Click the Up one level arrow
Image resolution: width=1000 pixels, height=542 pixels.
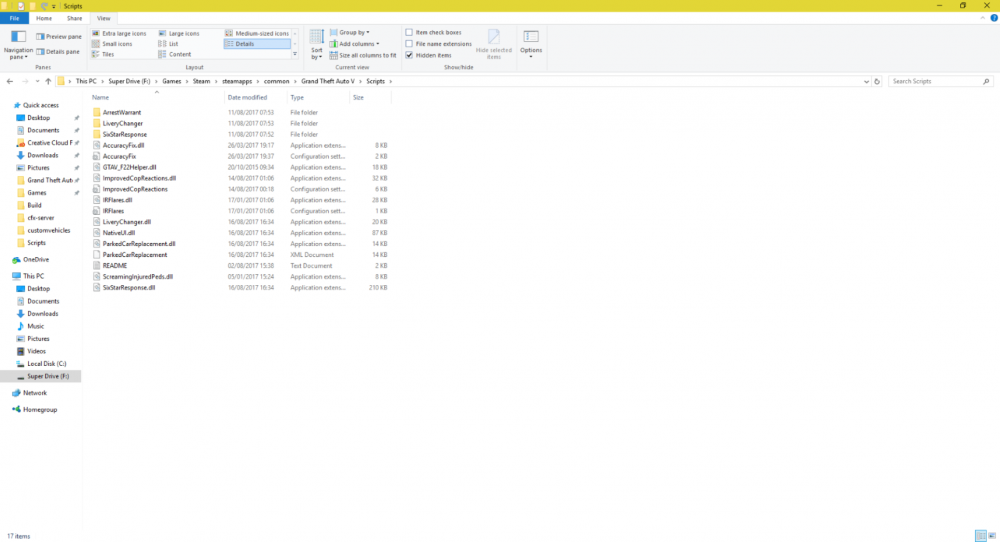[x=46, y=81]
